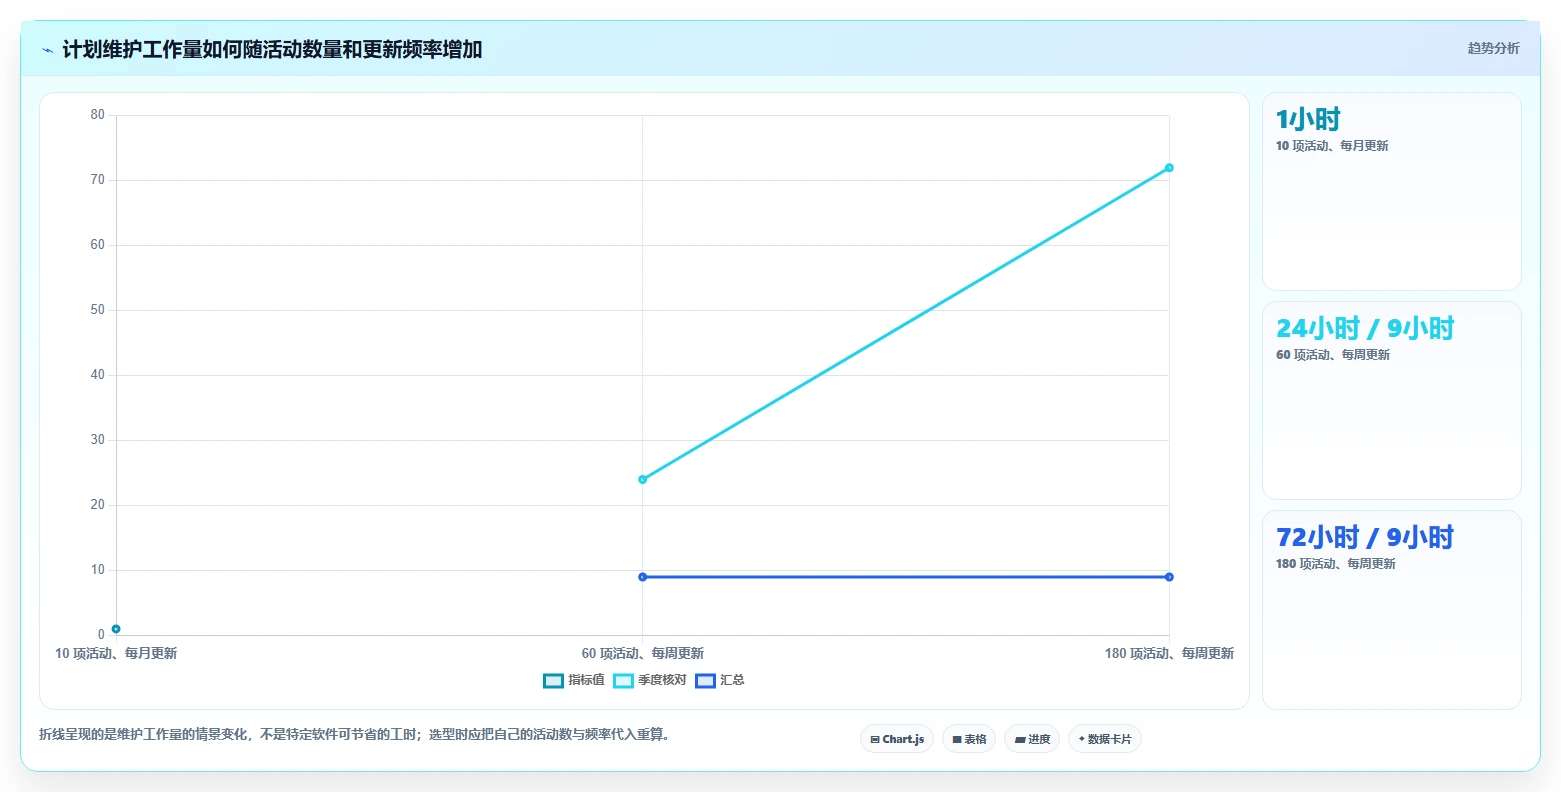Click the chart title 计划维护工作量如何随活动数量和更新频率增加
Image resolution: width=1561 pixels, height=792 pixels.
(272, 50)
